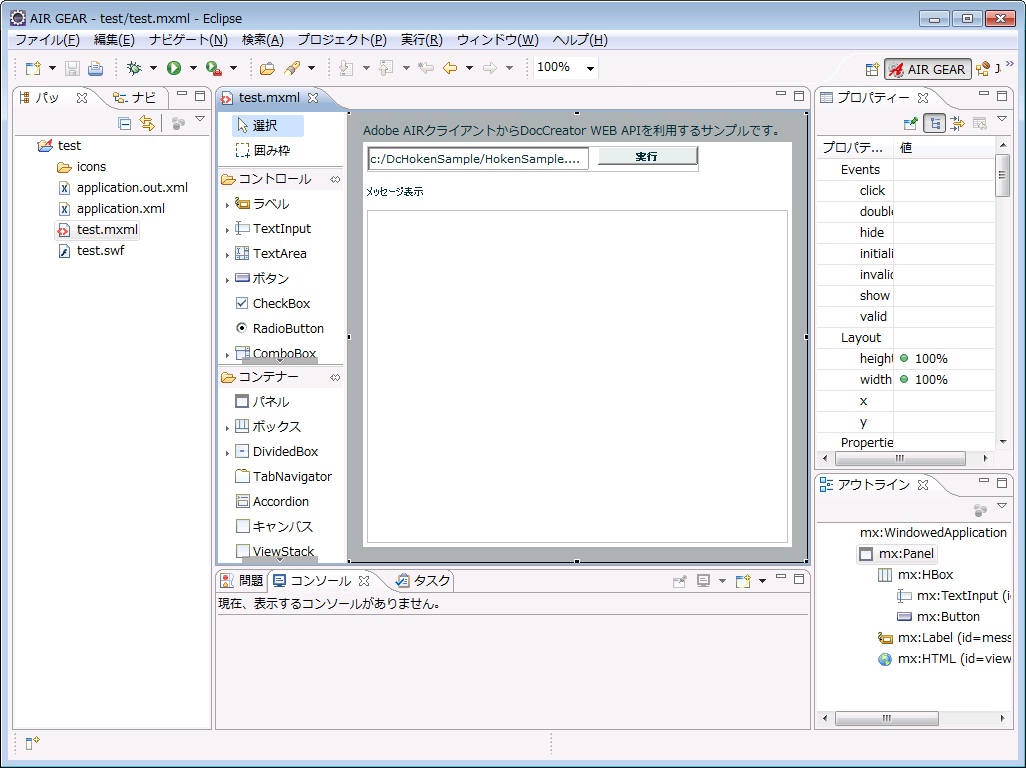The image size is (1026, 768).
Task: Select mx:HBox in the outline tree
Action: [x=915, y=575]
